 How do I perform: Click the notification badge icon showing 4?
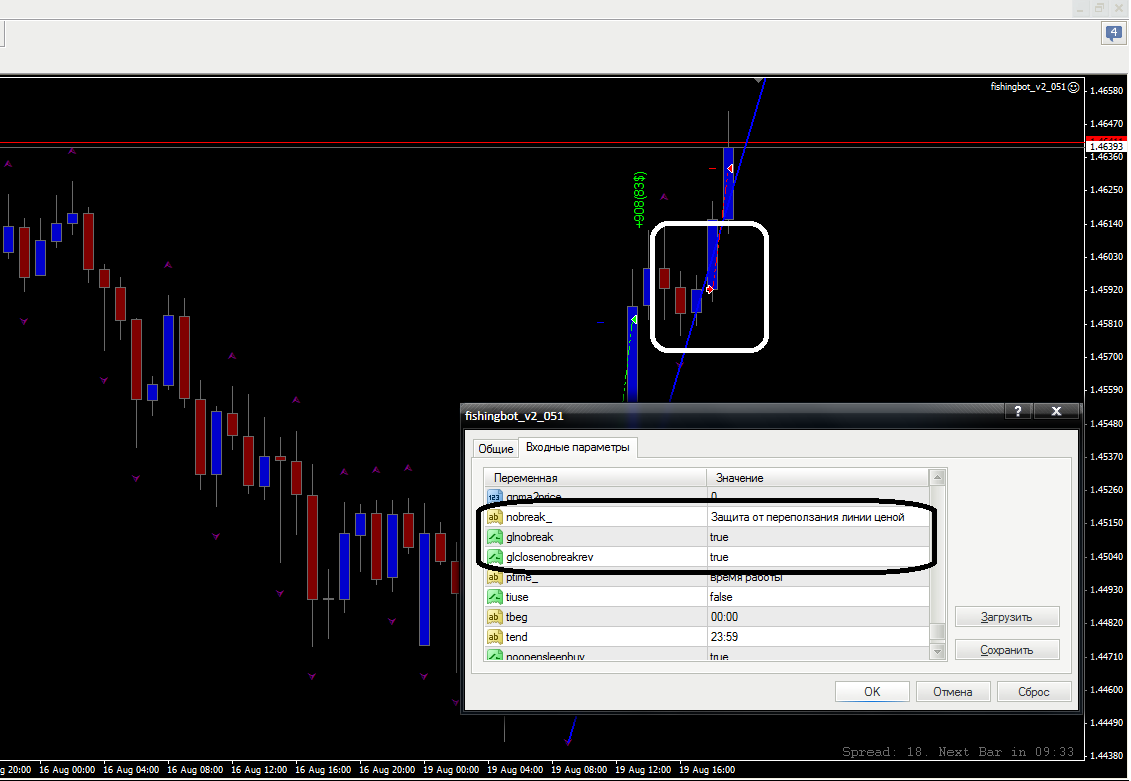(1114, 33)
